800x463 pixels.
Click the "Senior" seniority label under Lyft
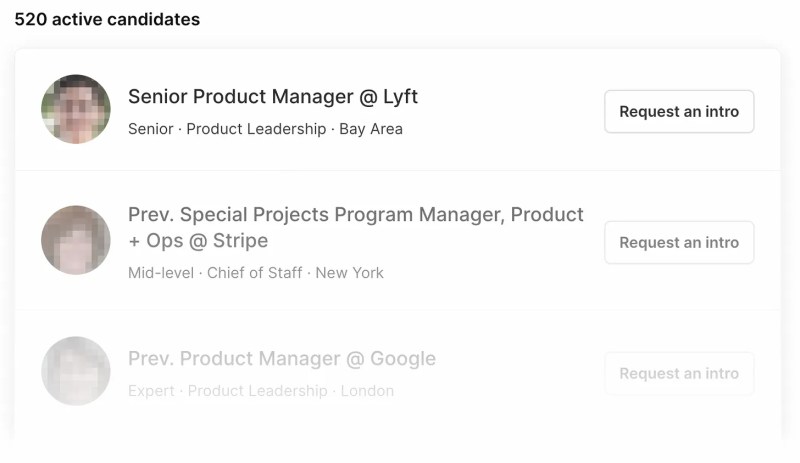151,129
